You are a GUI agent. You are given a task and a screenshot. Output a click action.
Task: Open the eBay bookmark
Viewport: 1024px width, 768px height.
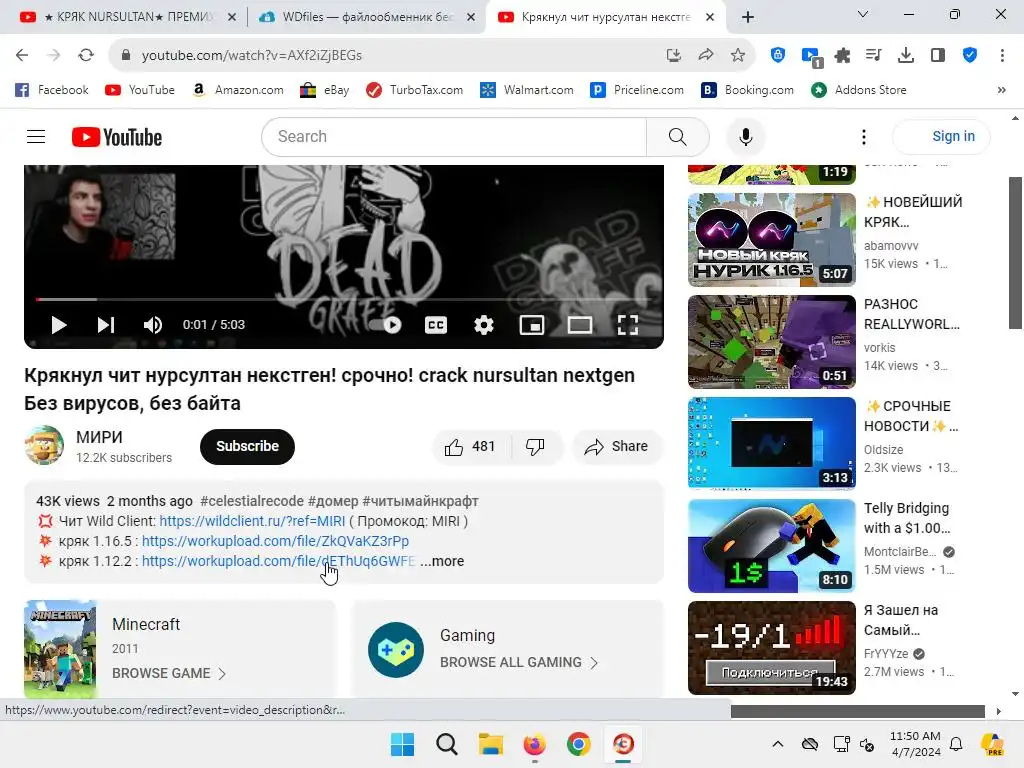tap(325, 90)
